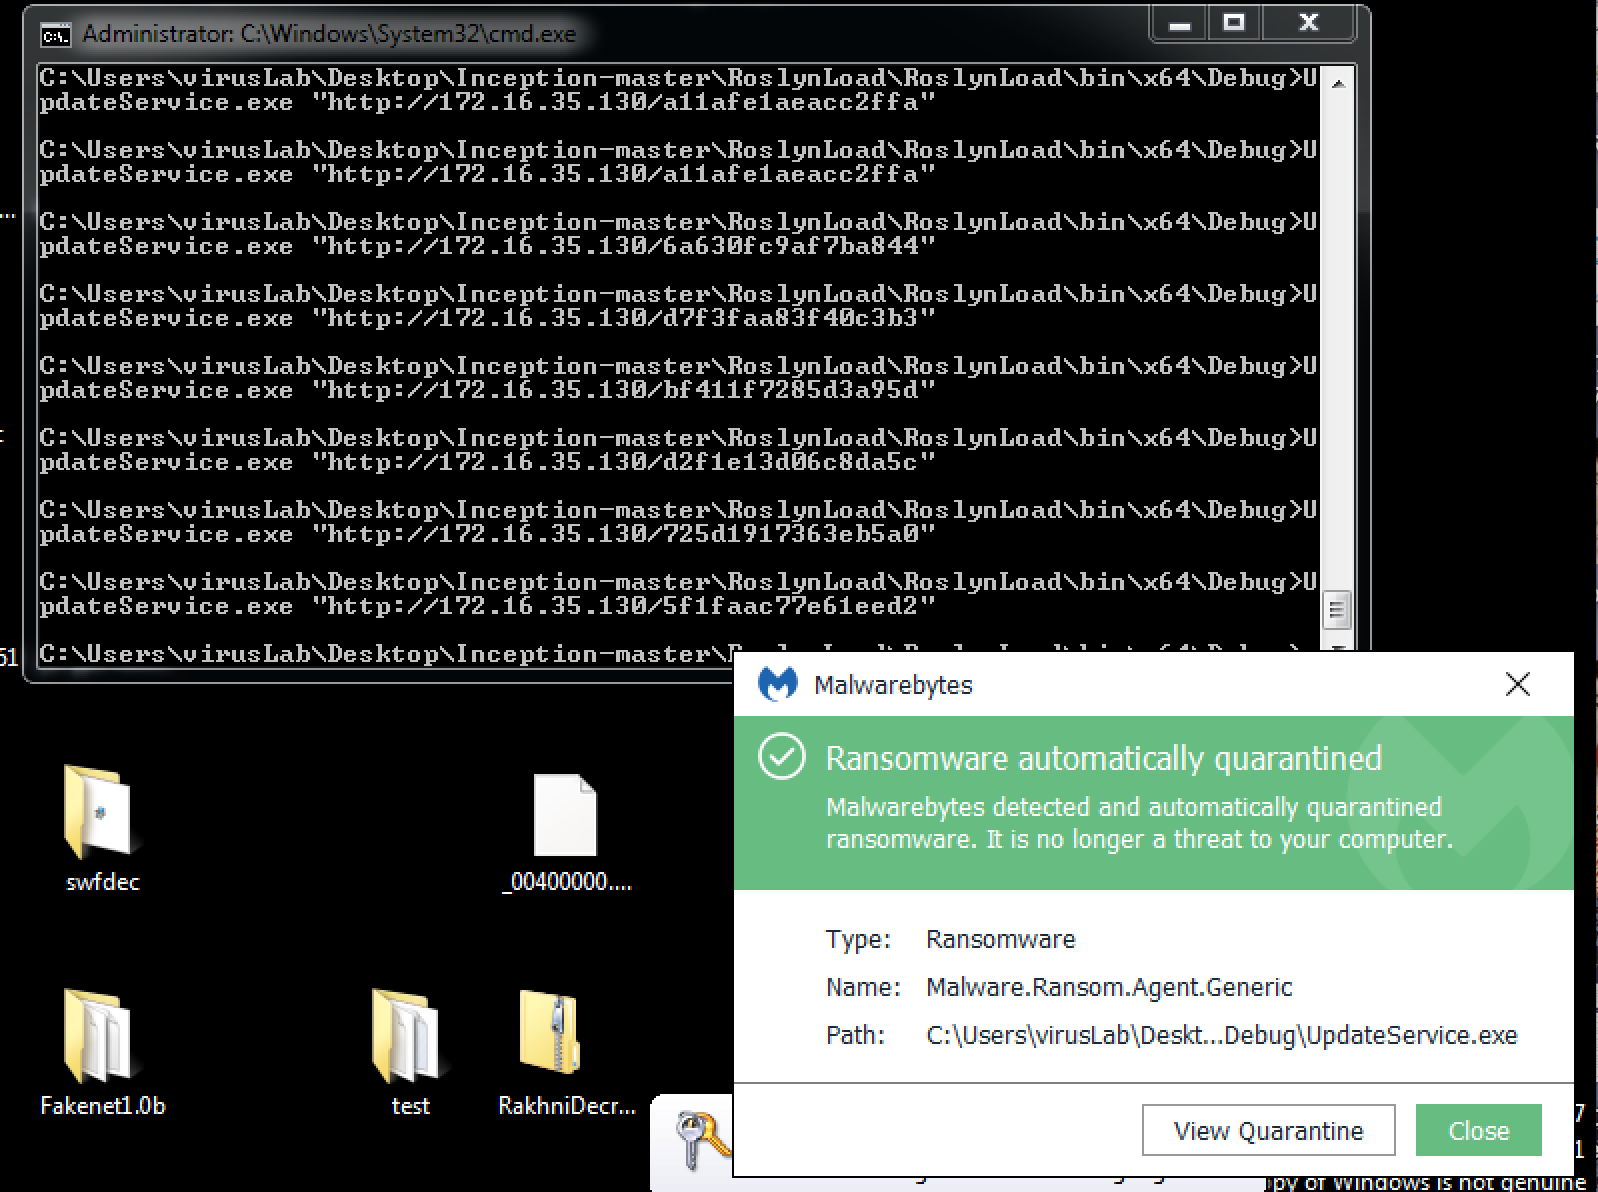Image resolution: width=1598 pixels, height=1192 pixels.
Task: Close the cmd.exe window
Action: pos(1308,24)
